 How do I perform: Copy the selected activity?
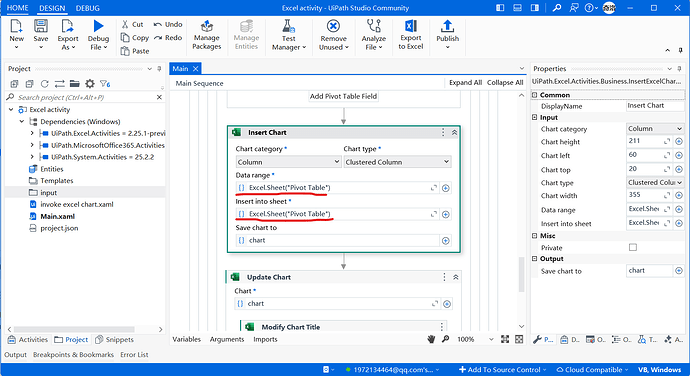tap(135, 38)
